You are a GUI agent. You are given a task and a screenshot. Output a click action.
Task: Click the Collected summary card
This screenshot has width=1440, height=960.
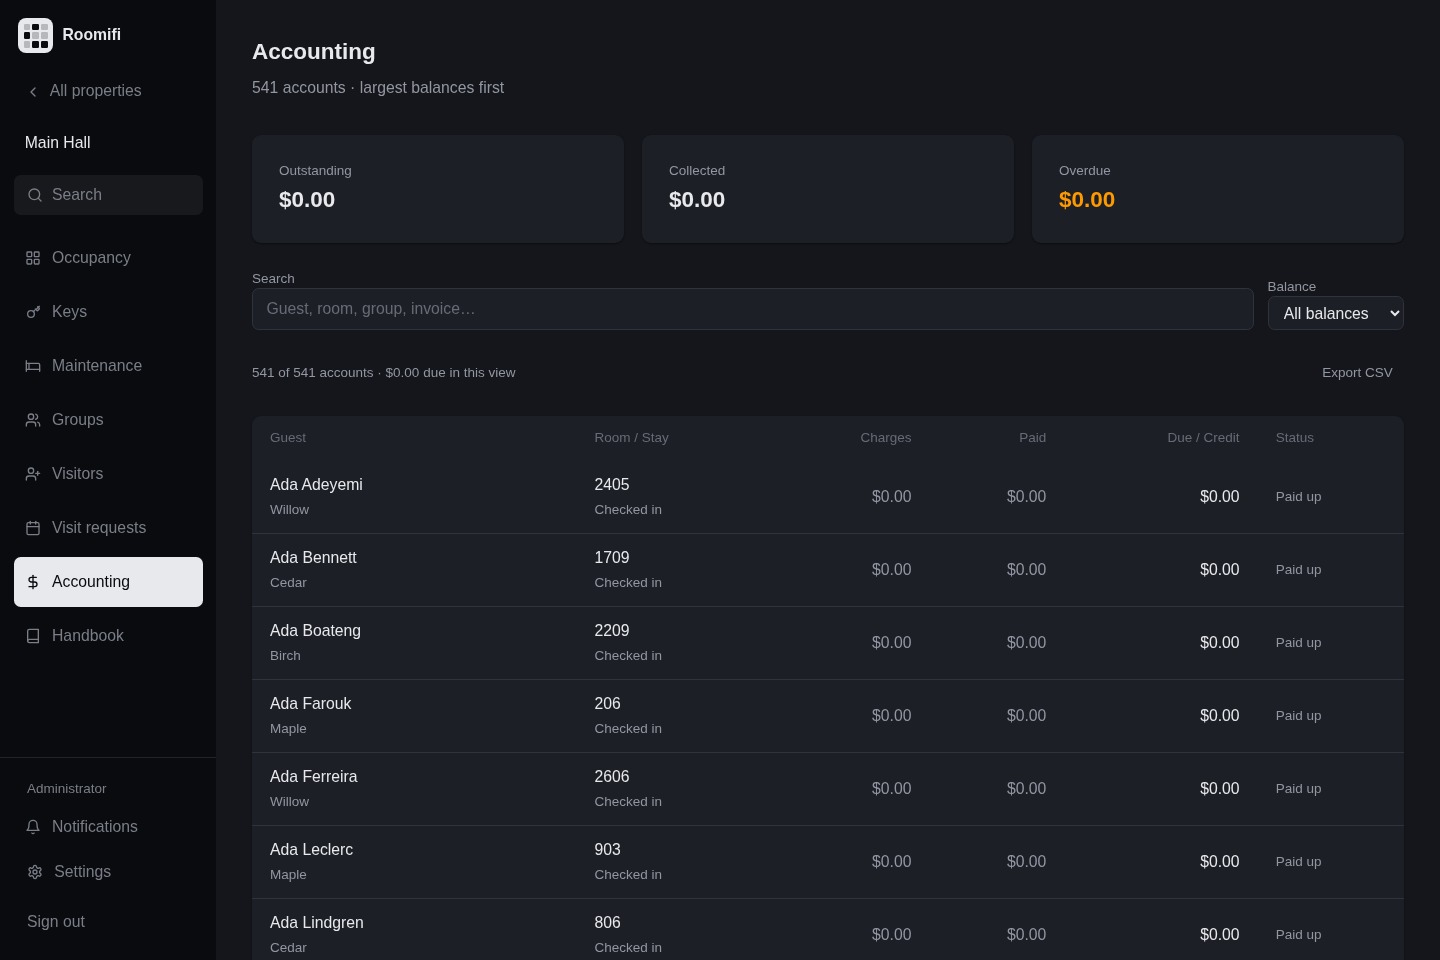click(x=828, y=189)
